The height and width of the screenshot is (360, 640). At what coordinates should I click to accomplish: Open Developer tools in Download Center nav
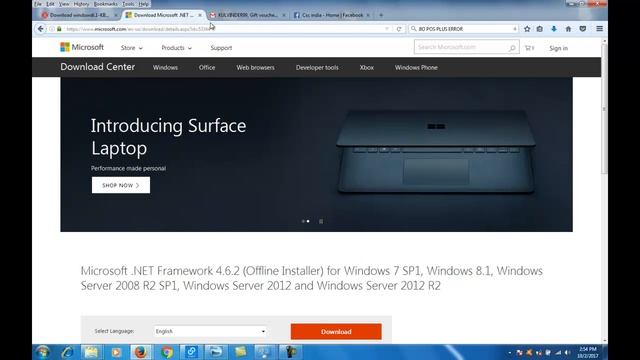point(317,67)
